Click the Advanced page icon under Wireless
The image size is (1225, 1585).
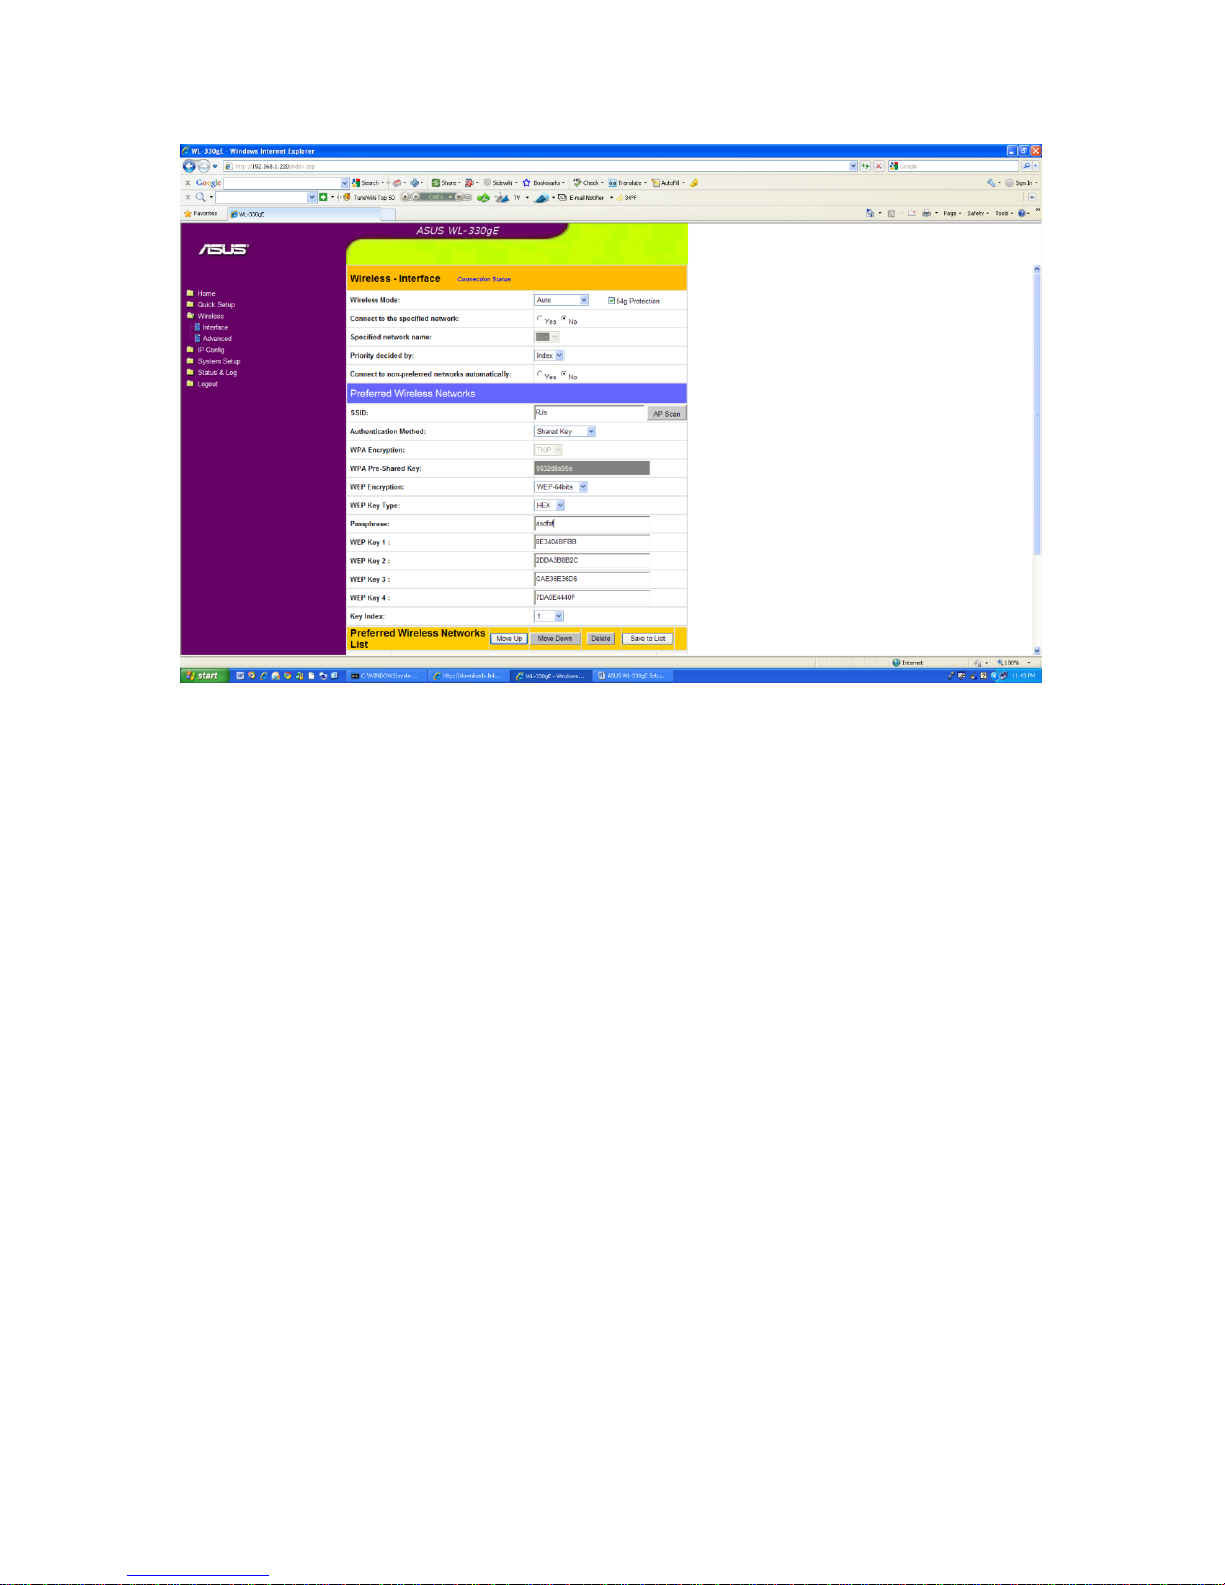198,338
